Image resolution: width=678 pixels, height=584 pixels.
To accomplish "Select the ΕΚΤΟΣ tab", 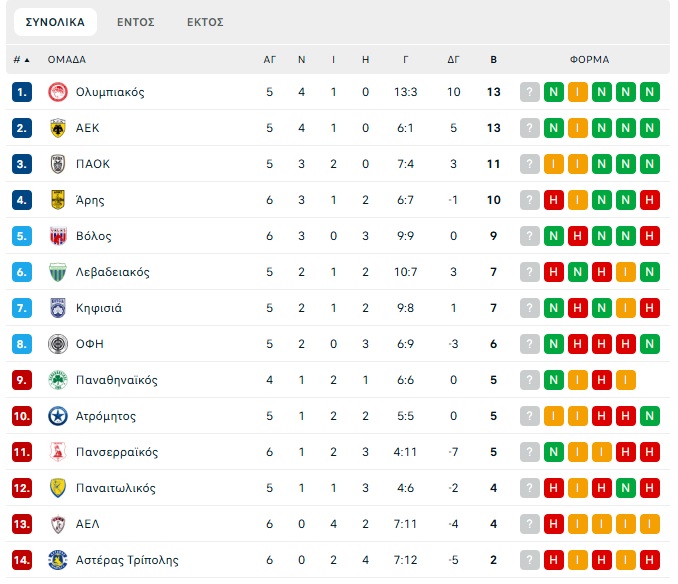I will coord(205,22).
